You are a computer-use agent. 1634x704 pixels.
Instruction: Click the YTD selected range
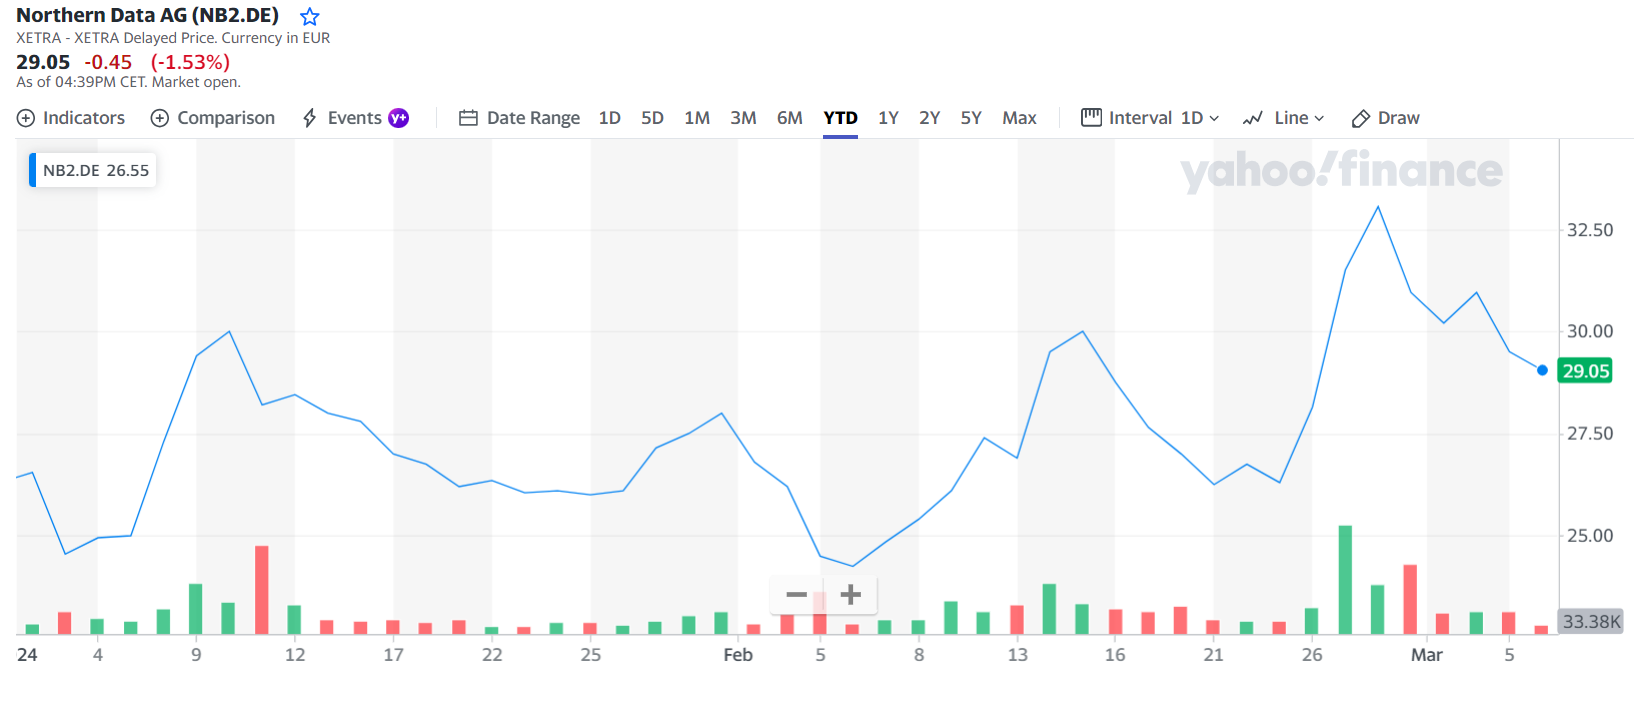(841, 118)
